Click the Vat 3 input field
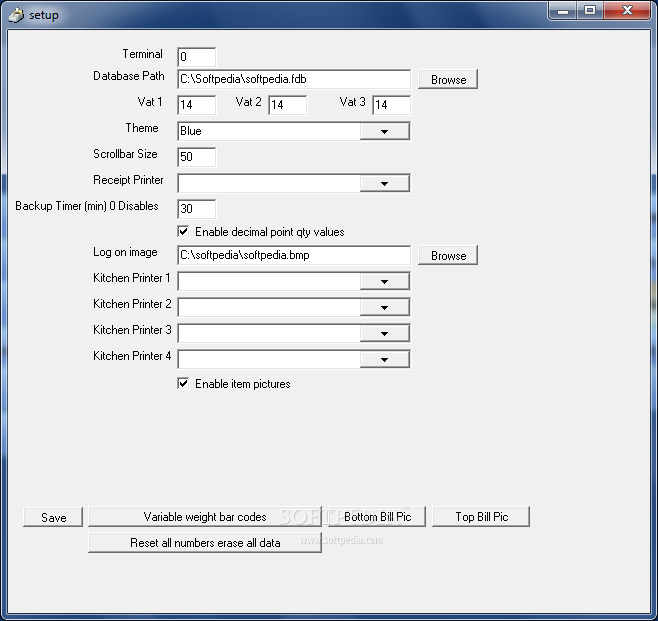Screen dimensions: 658x621 pos(391,105)
